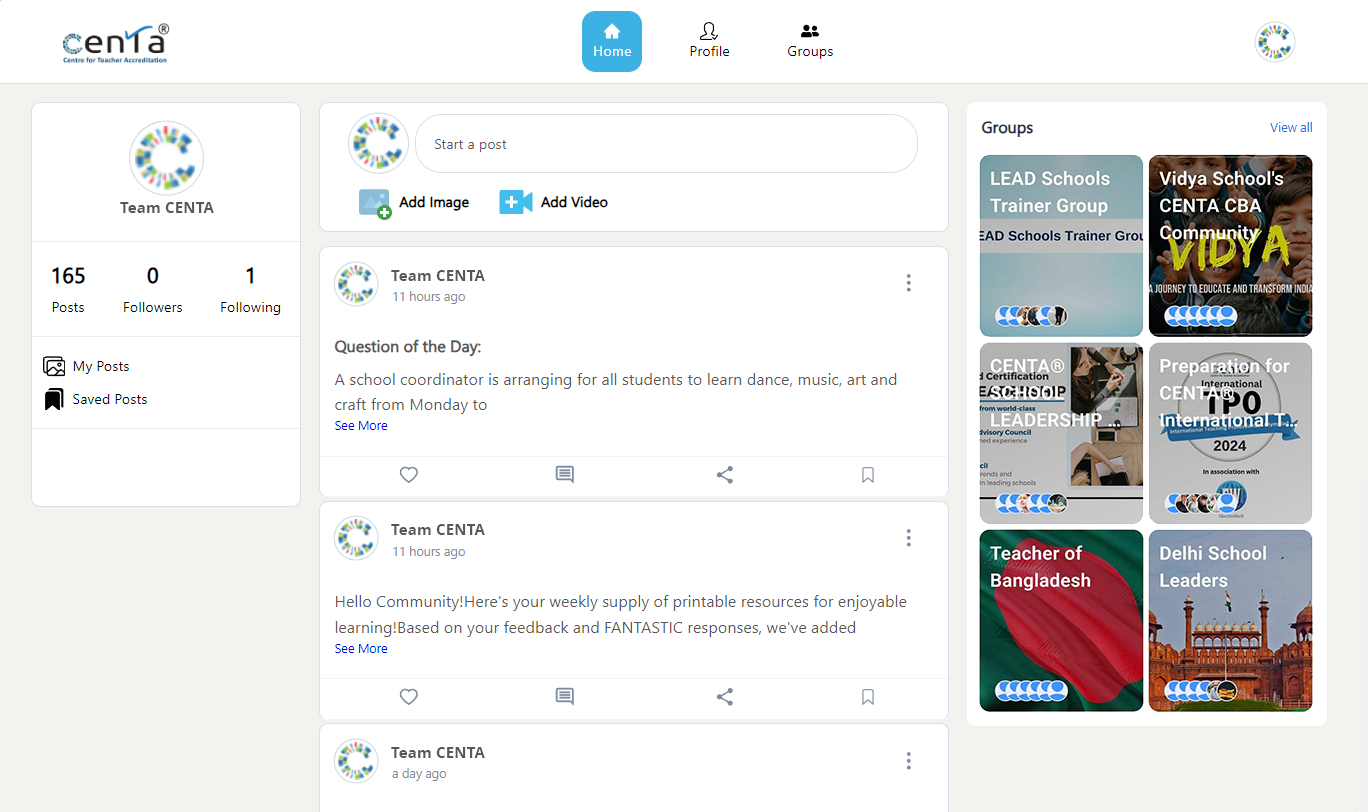The image size is (1368, 812).
Task: Open three-dot menu on printable resources post
Action: [908, 538]
